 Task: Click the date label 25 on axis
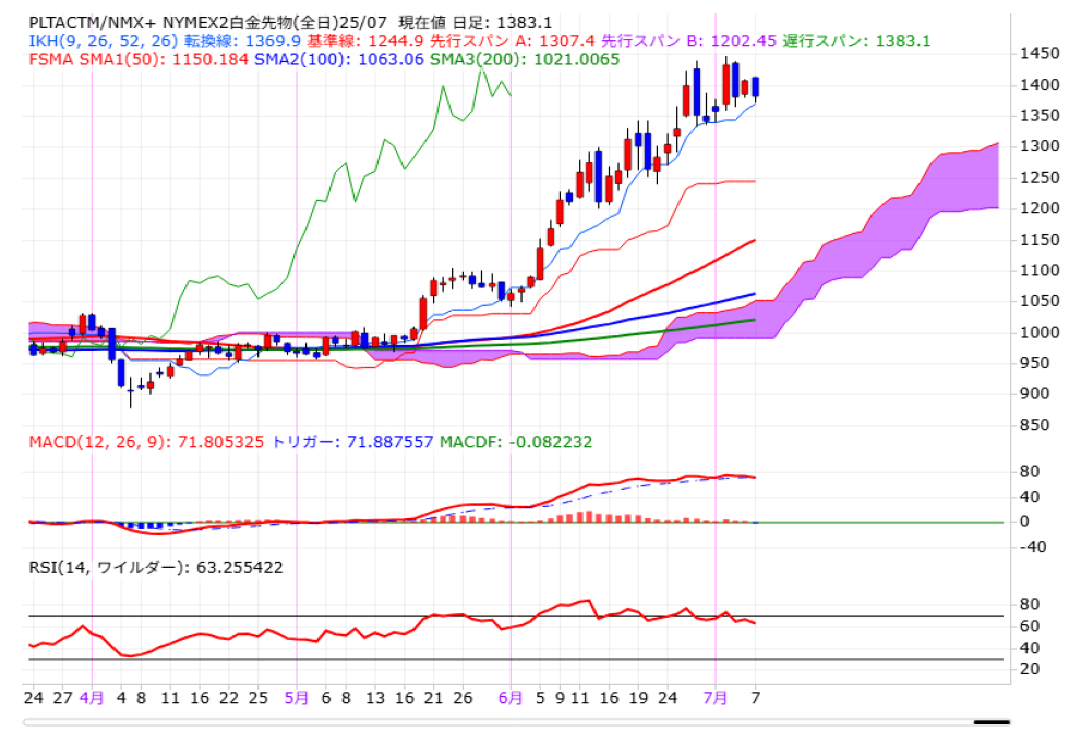pos(257,698)
